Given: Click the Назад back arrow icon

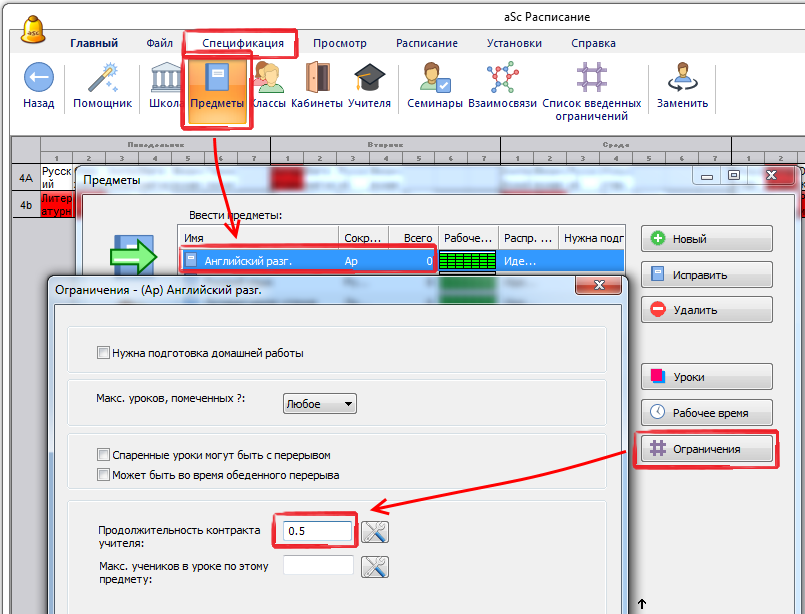Looking at the screenshot, I should (38, 78).
